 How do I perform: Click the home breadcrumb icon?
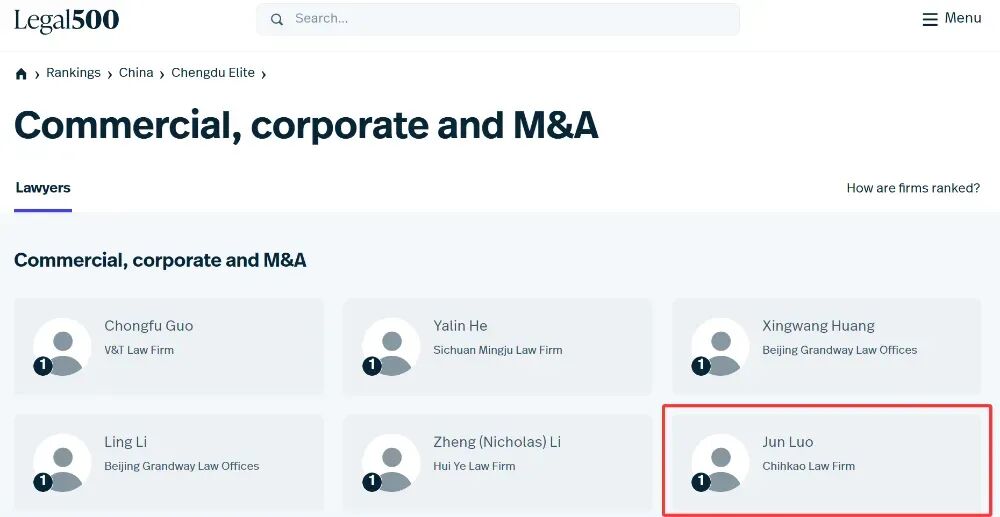click(x=21, y=74)
